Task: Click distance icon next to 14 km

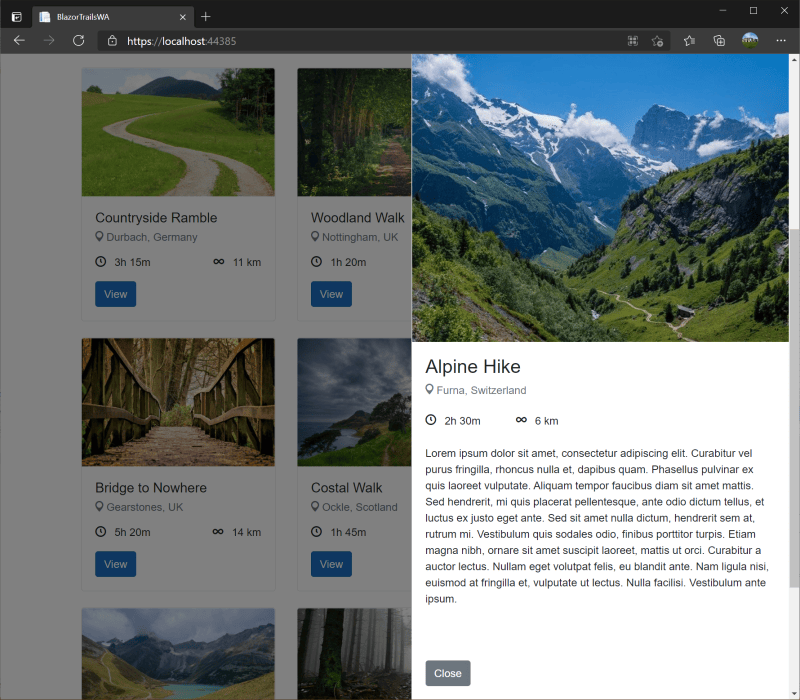Action: pyautogui.click(x=218, y=532)
